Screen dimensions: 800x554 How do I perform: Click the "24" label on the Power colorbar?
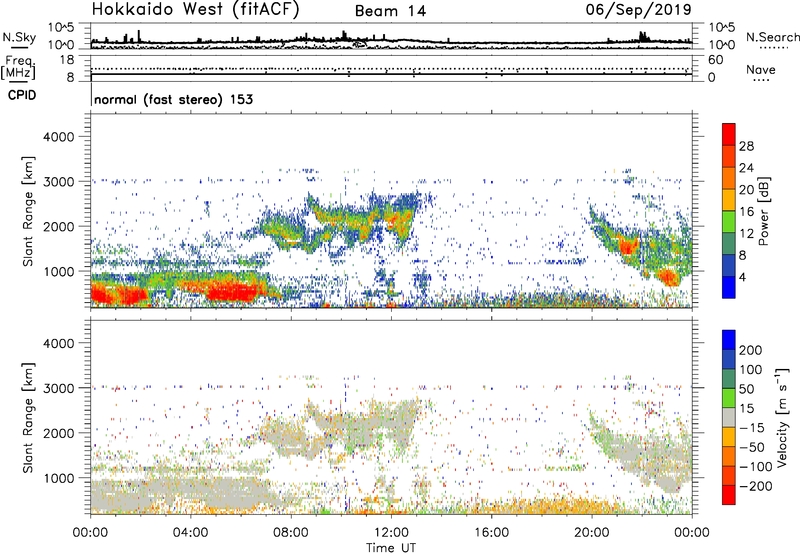pos(746,168)
